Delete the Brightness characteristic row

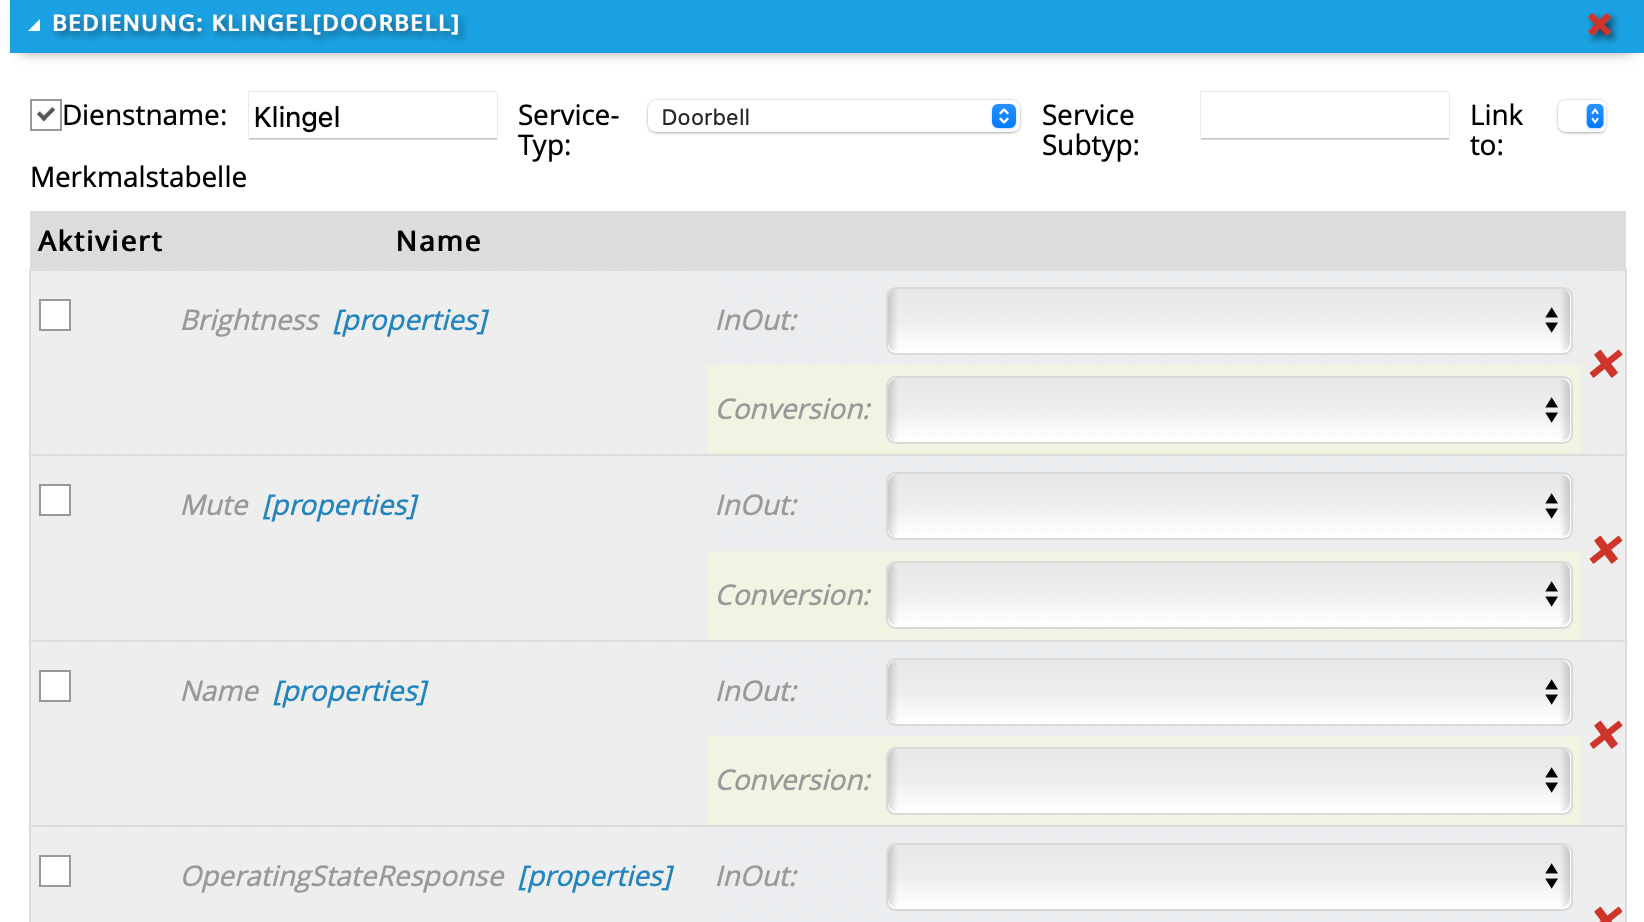1605,364
